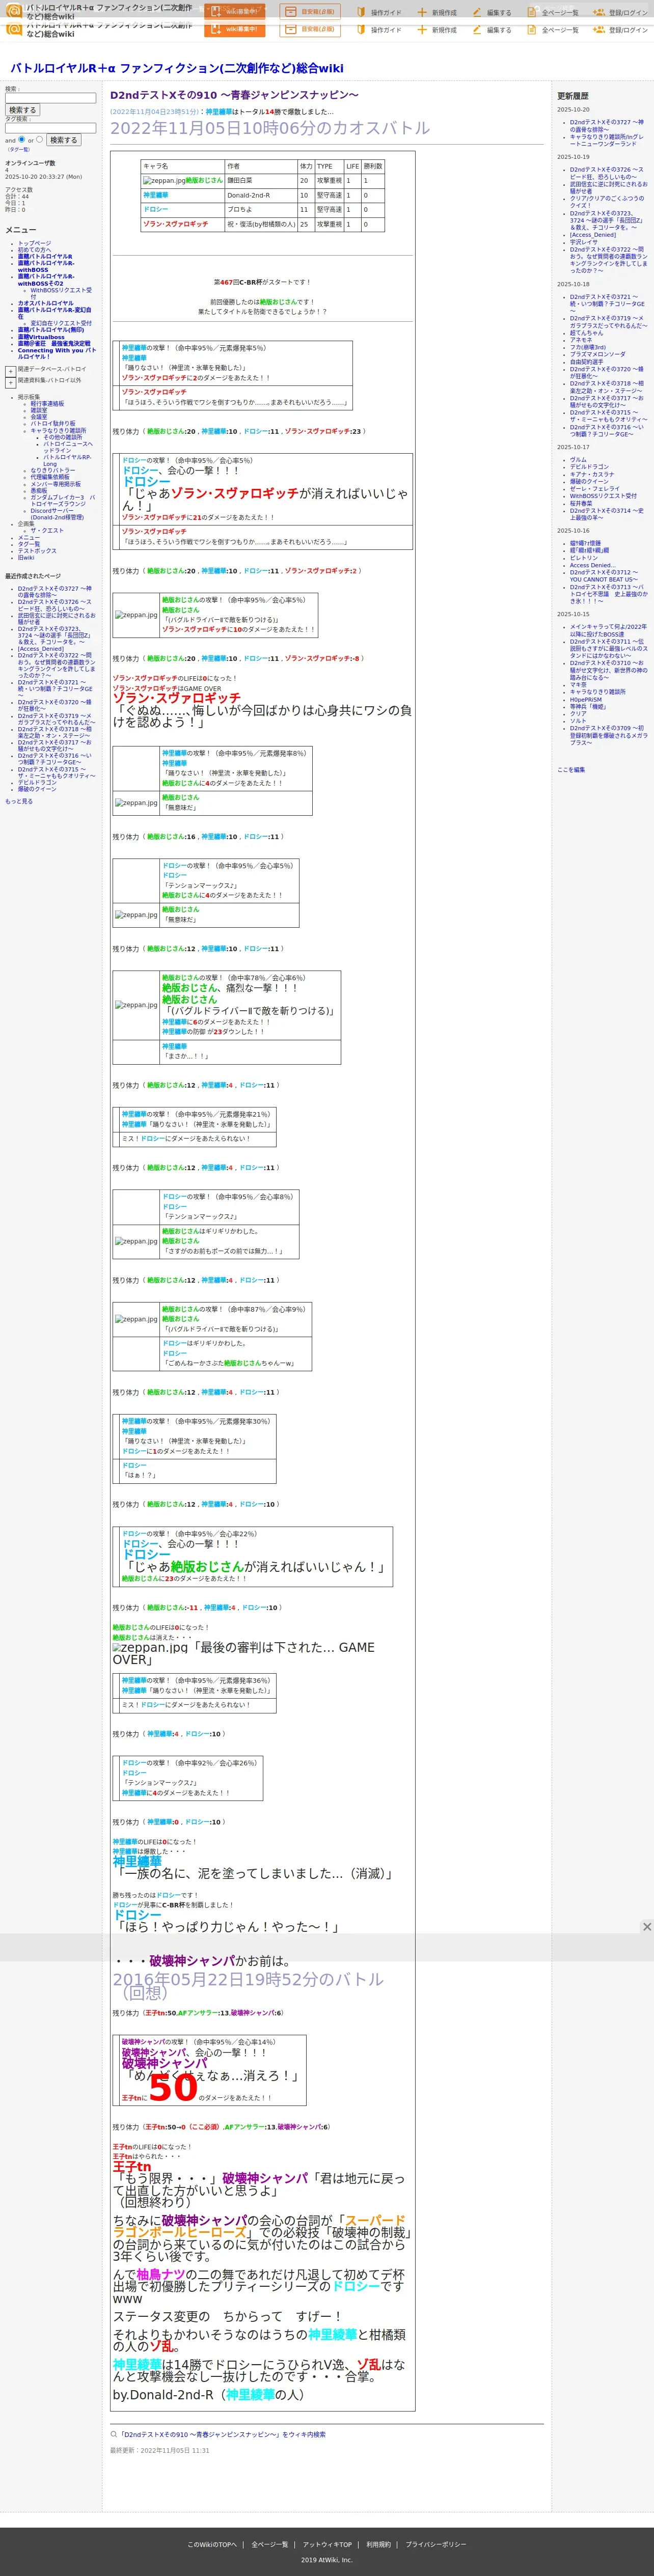This screenshot has width=654, height=2576.
Task: Click 絶版おじさん link in character table
Action: [x=204, y=181]
